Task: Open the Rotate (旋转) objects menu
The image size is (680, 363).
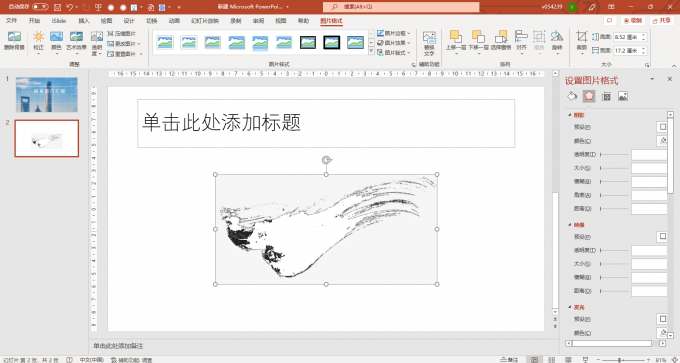Action: (x=557, y=43)
